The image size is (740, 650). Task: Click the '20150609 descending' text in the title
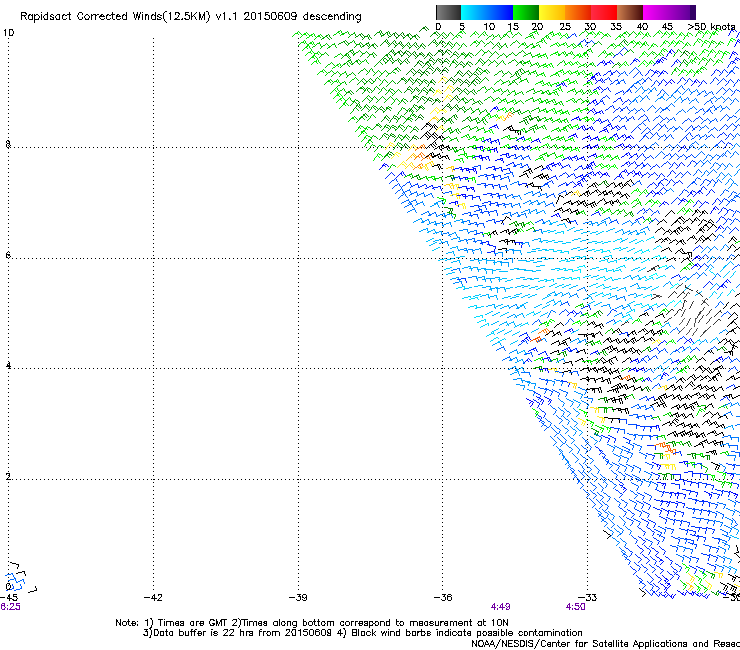[x=303, y=16]
